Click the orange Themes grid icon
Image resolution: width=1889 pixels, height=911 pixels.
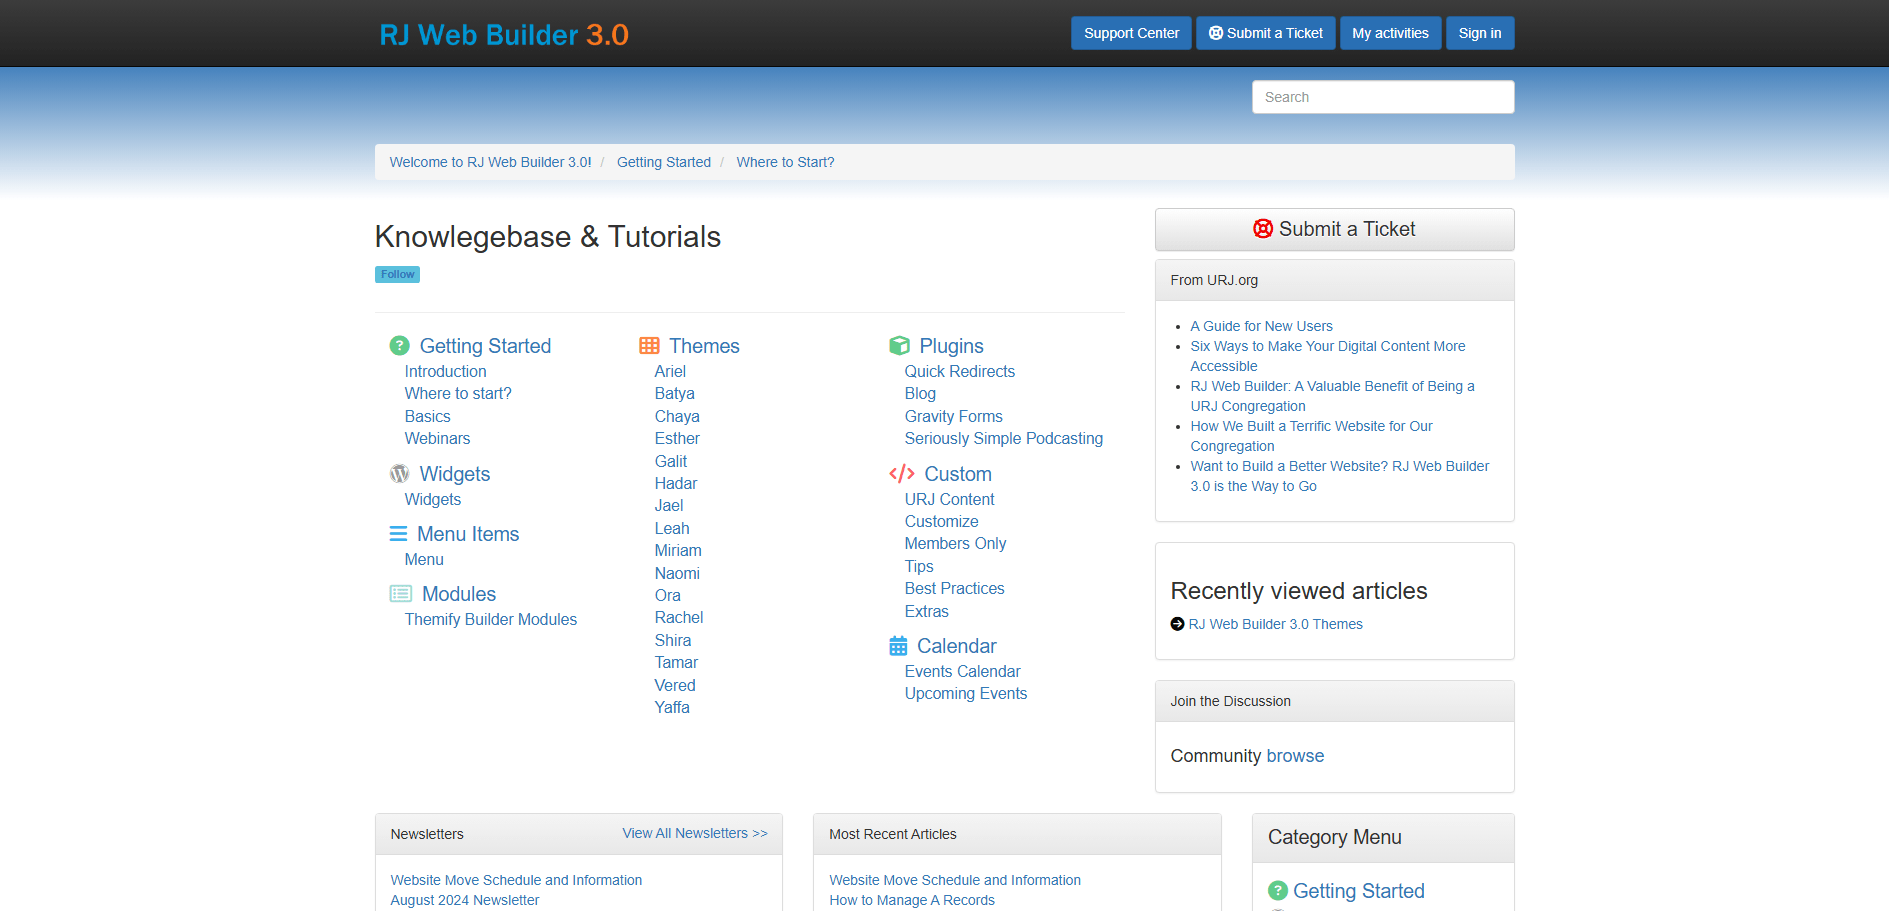(x=649, y=346)
